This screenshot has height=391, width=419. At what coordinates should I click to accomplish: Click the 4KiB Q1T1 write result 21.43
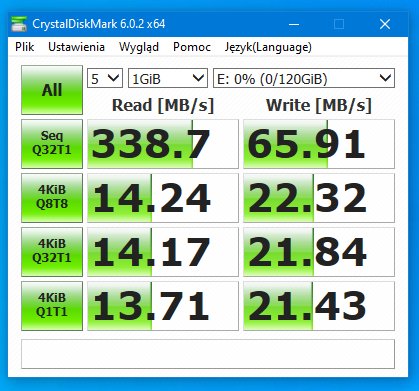pyautogui.click(x=319, y=306)
